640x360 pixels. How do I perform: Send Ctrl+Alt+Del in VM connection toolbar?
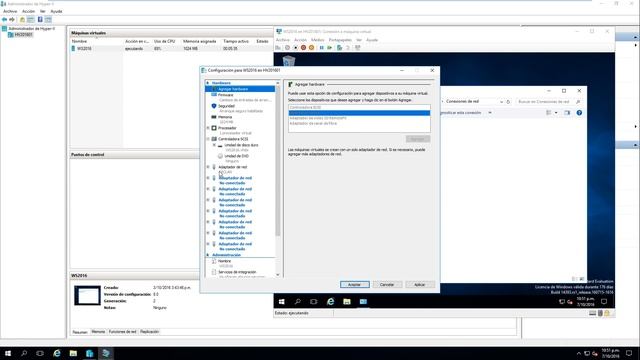278,48
